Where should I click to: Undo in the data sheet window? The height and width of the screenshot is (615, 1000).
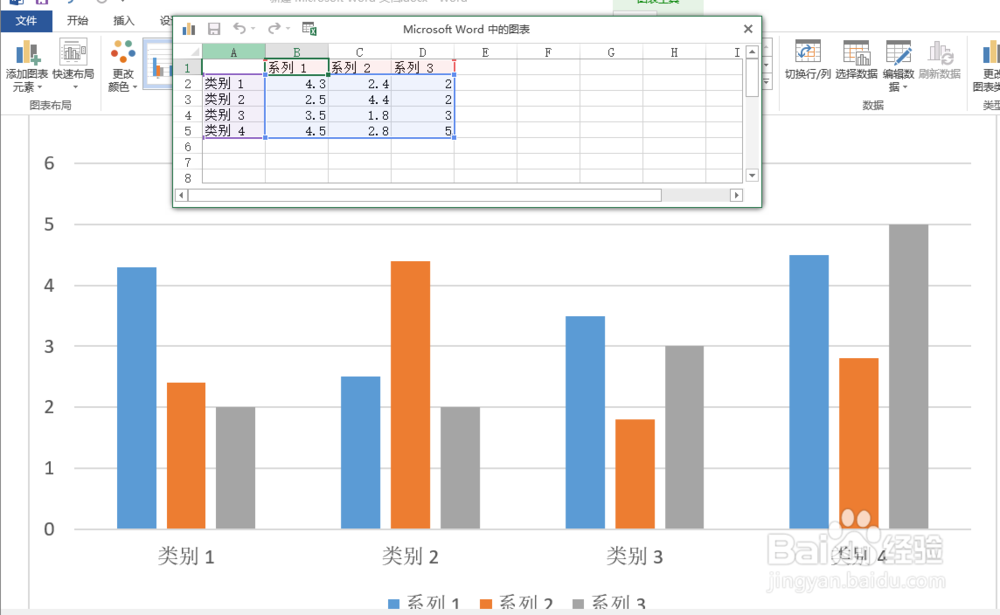(239, 28)
